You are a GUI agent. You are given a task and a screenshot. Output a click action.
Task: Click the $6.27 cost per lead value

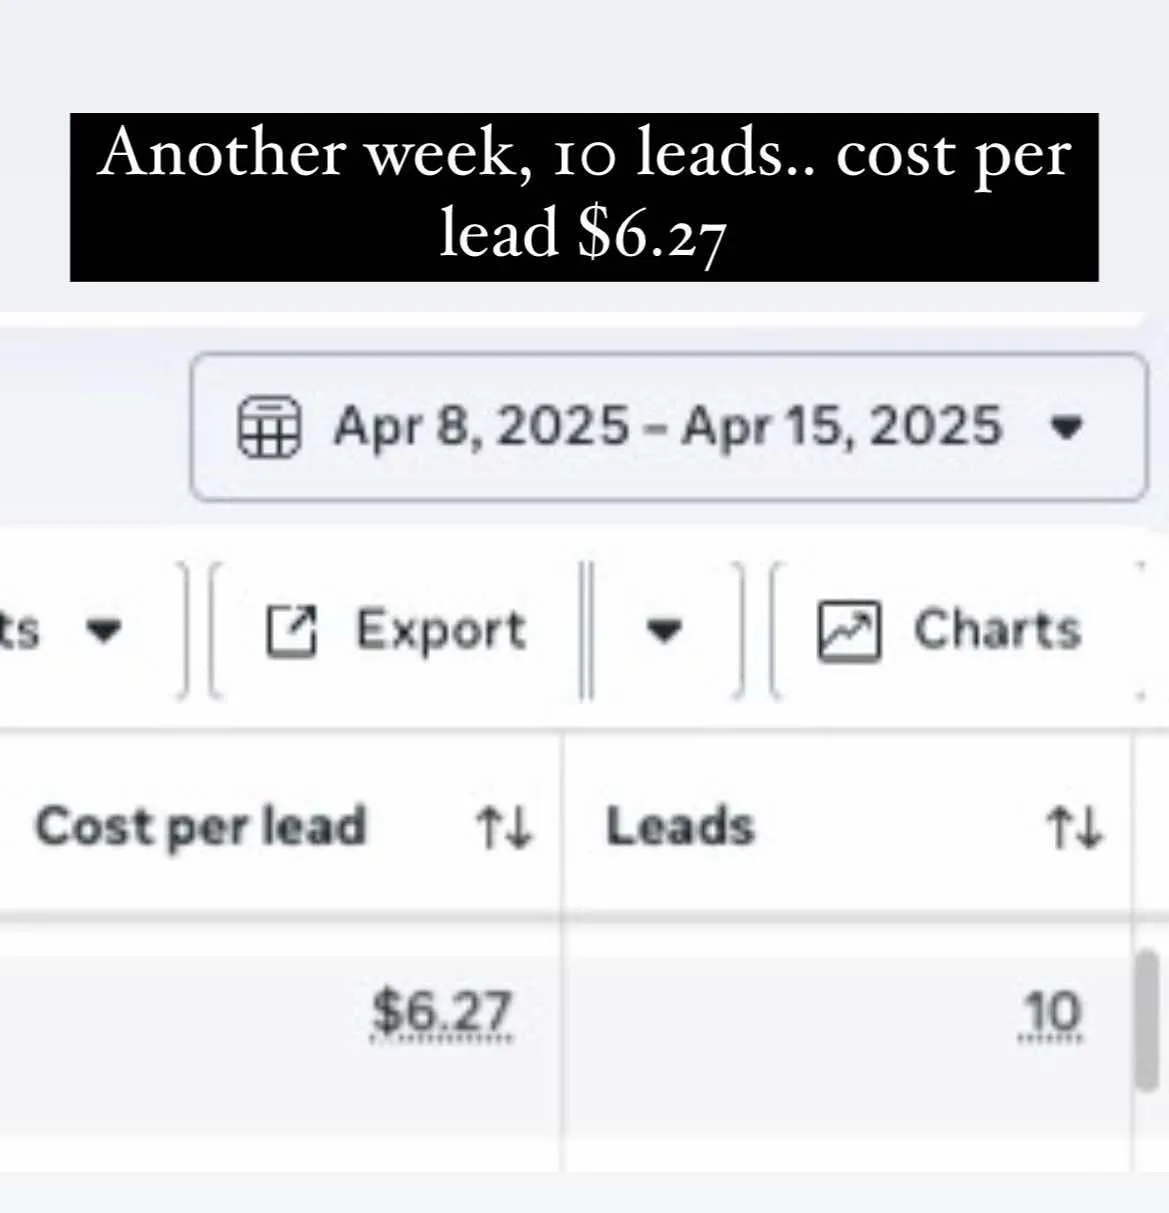tap(441, 1012)
